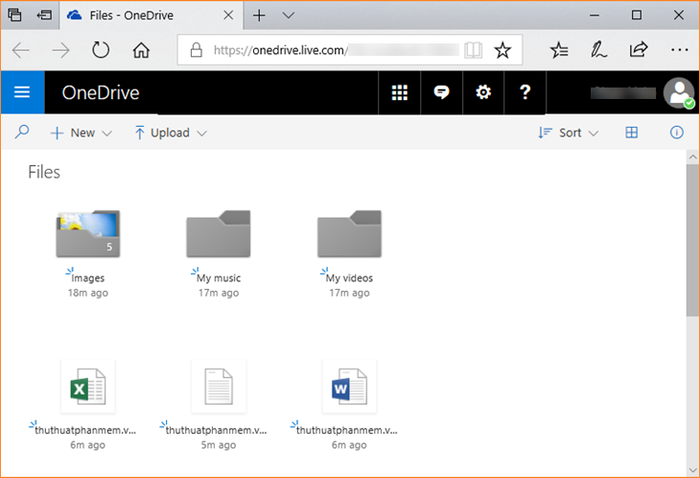Image resolution: width=700 pixels, height=478 pixels.
Task: Open the plain text file thuthuatphanmem
Action: [218, 387]
